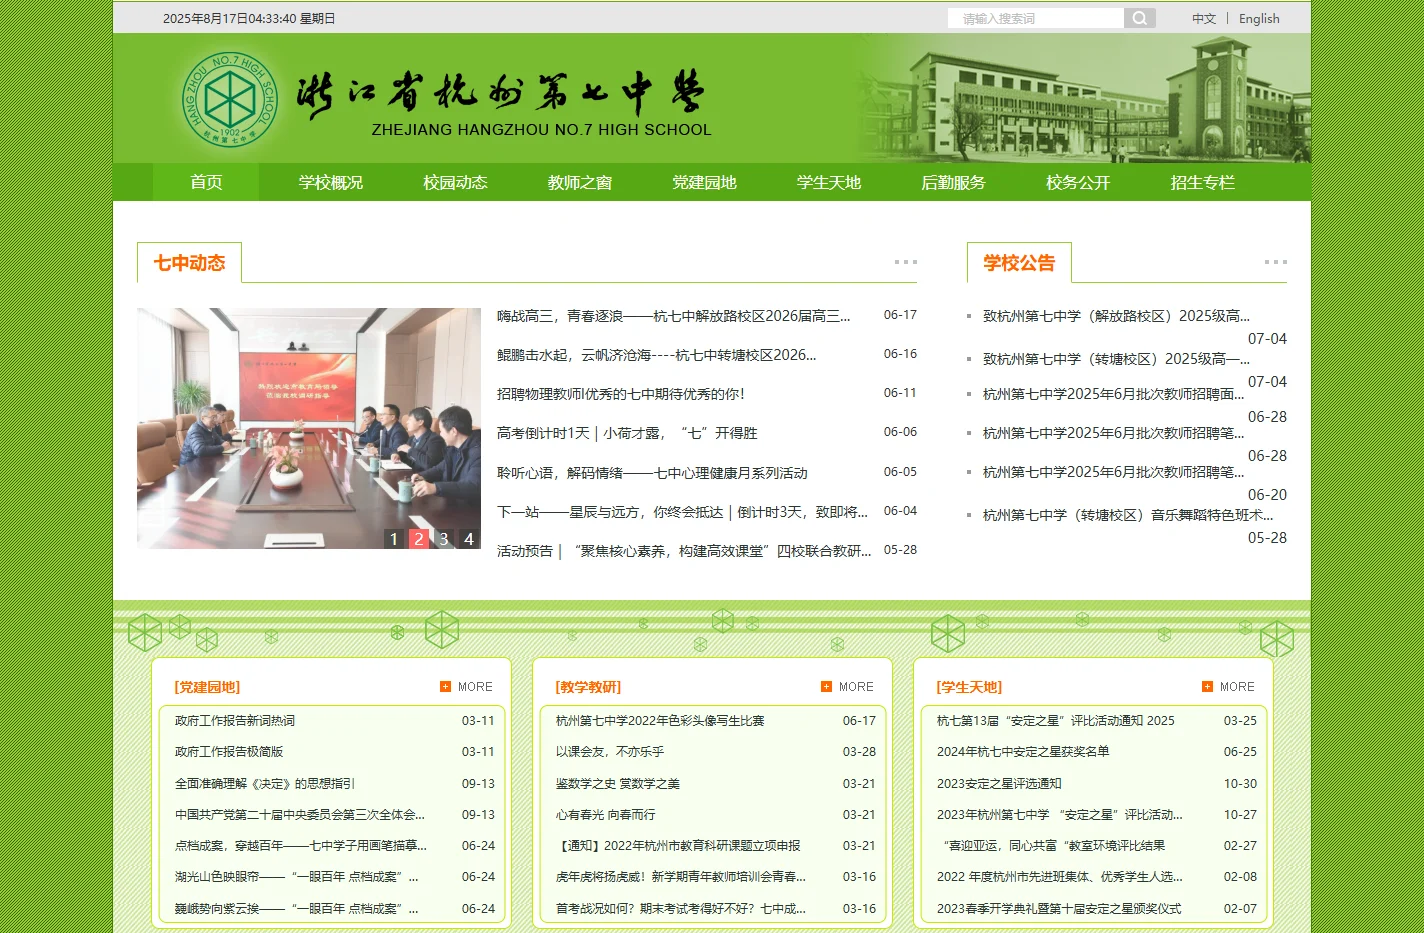The width and height of the screenshot is (1424, 933).
Task: Click the plus icon beside 学生天地 MORE
Action: (x=1207, y=686)
